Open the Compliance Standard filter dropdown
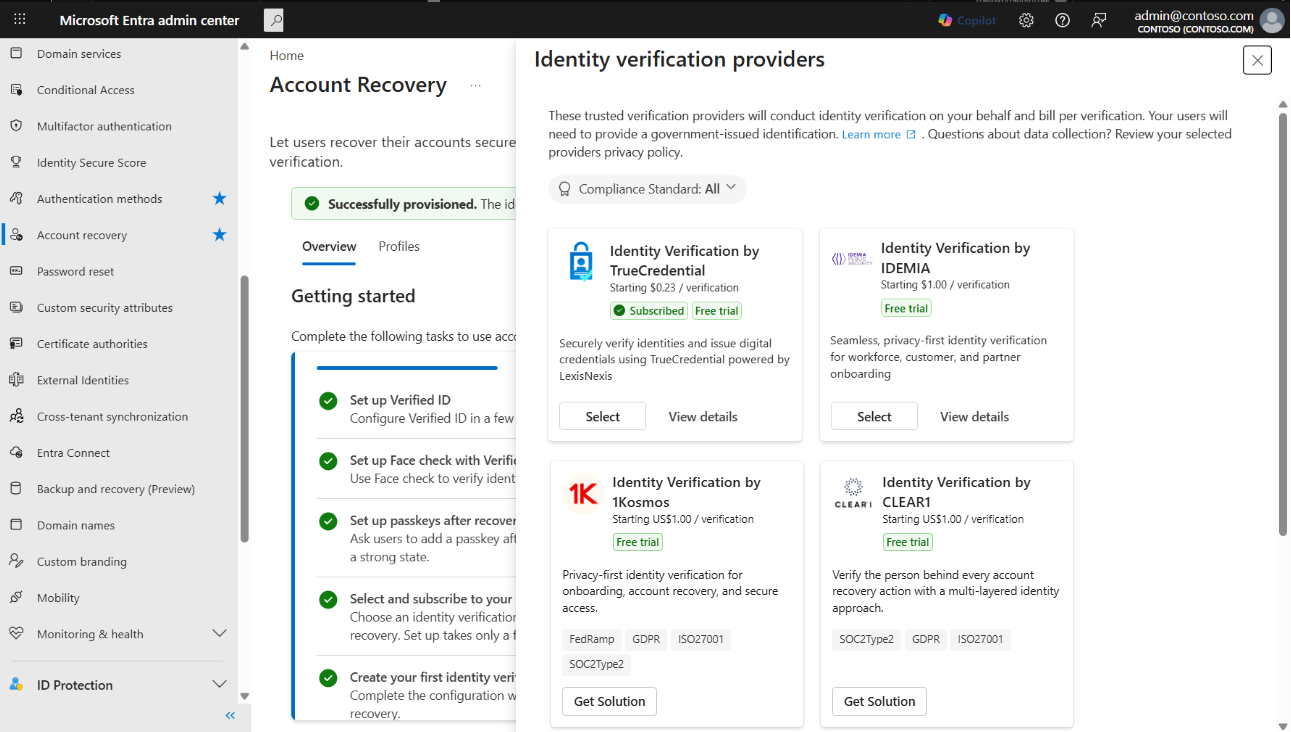The width and height of the screenshot is (1291, 732). pyautogui.click(x=647, y=189)
